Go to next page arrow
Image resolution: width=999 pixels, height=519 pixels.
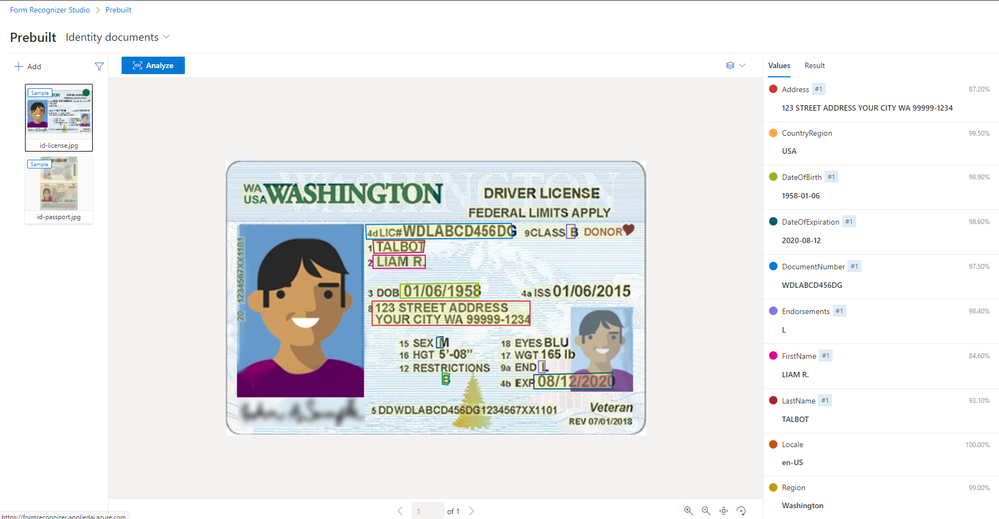click(471, 511)
